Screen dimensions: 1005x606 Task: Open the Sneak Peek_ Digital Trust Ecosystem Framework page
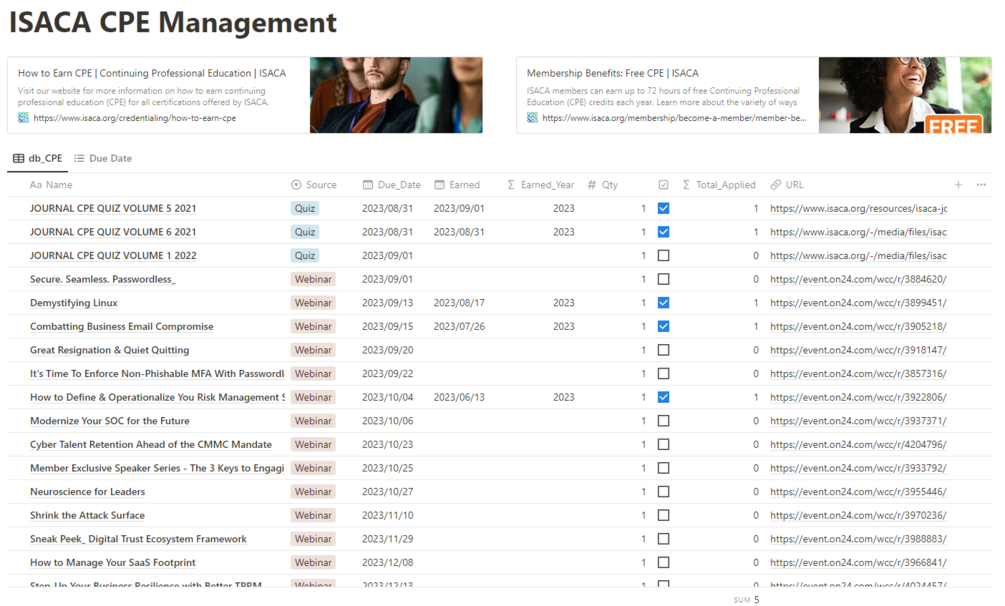point(138,539)
